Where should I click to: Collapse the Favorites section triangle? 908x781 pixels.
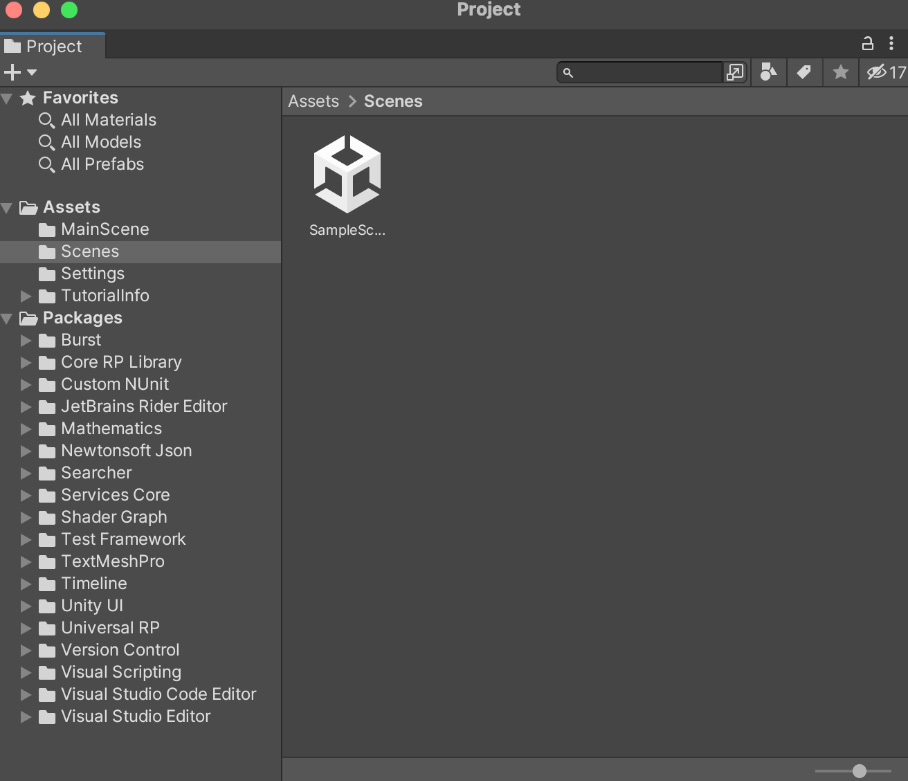pyautogui.click(x=7, y=98)
